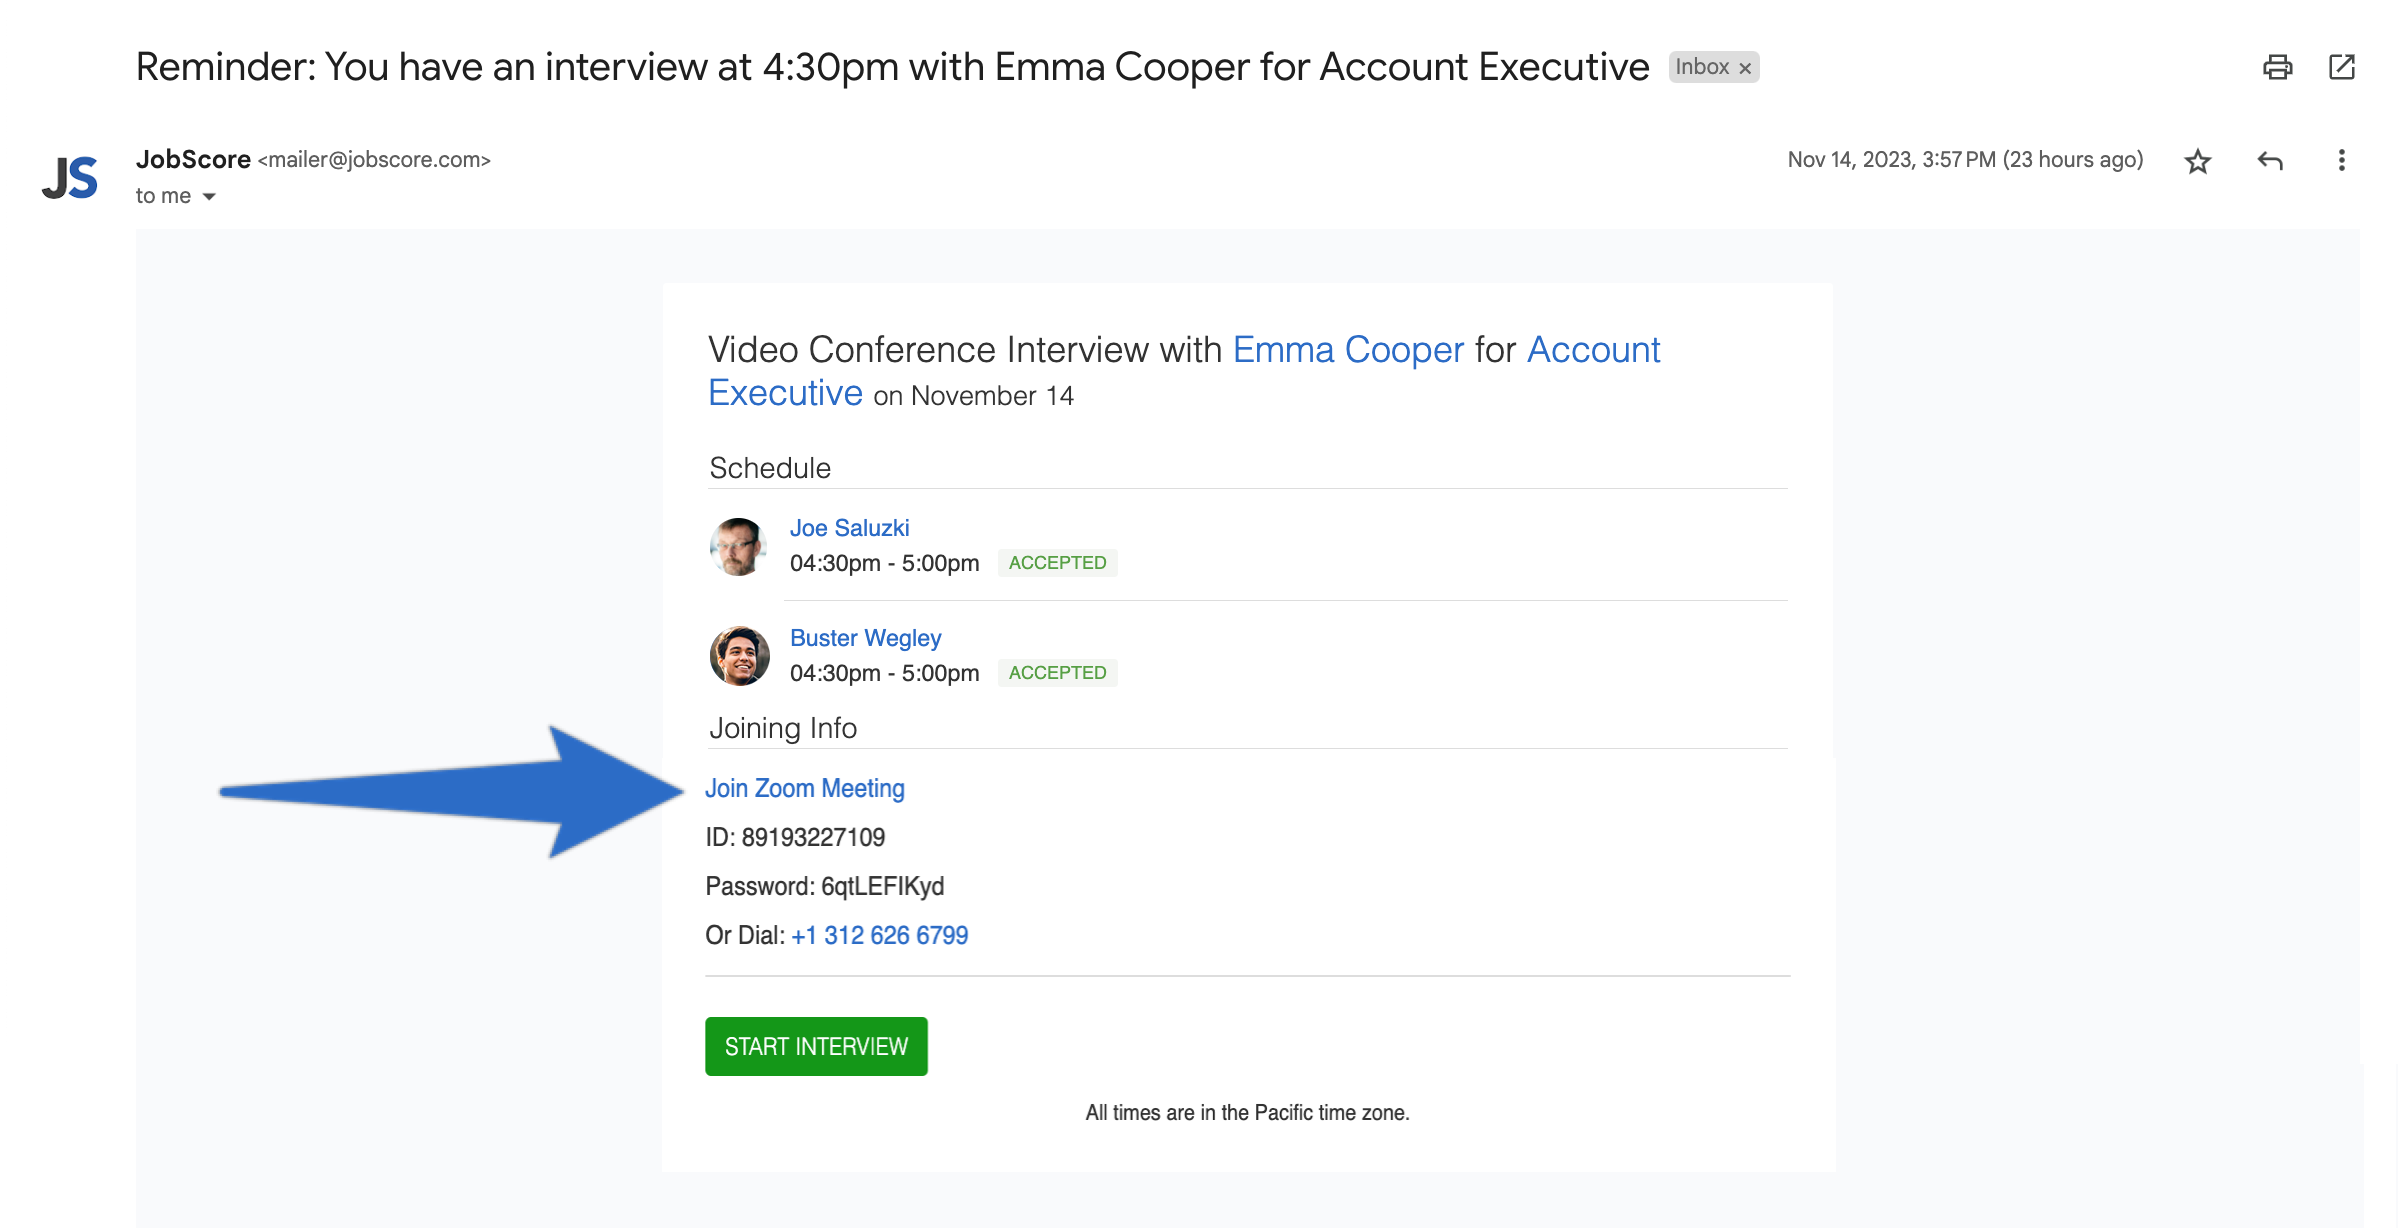
Task: Click the Password 6qtLEFIKyd text
Action: (824, 886)
